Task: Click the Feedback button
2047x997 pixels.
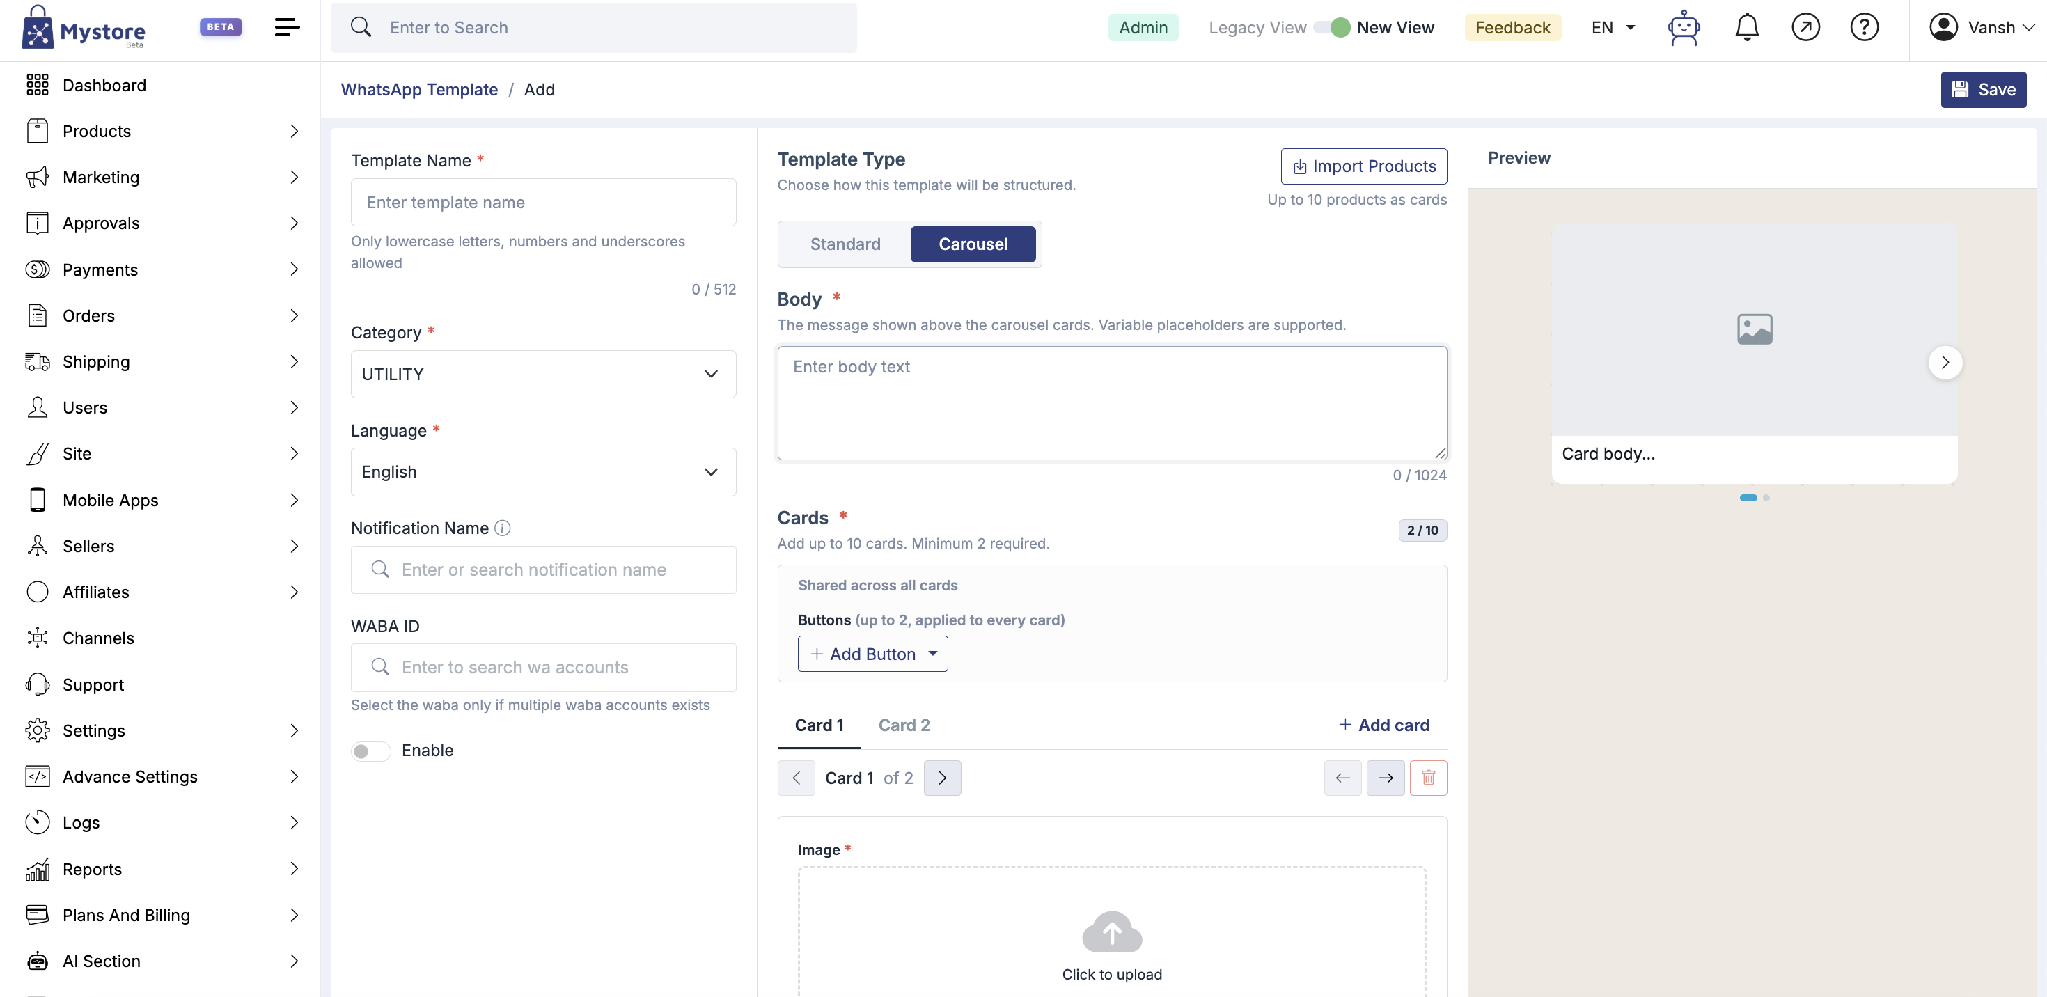Action: (x=1512, y=28)
